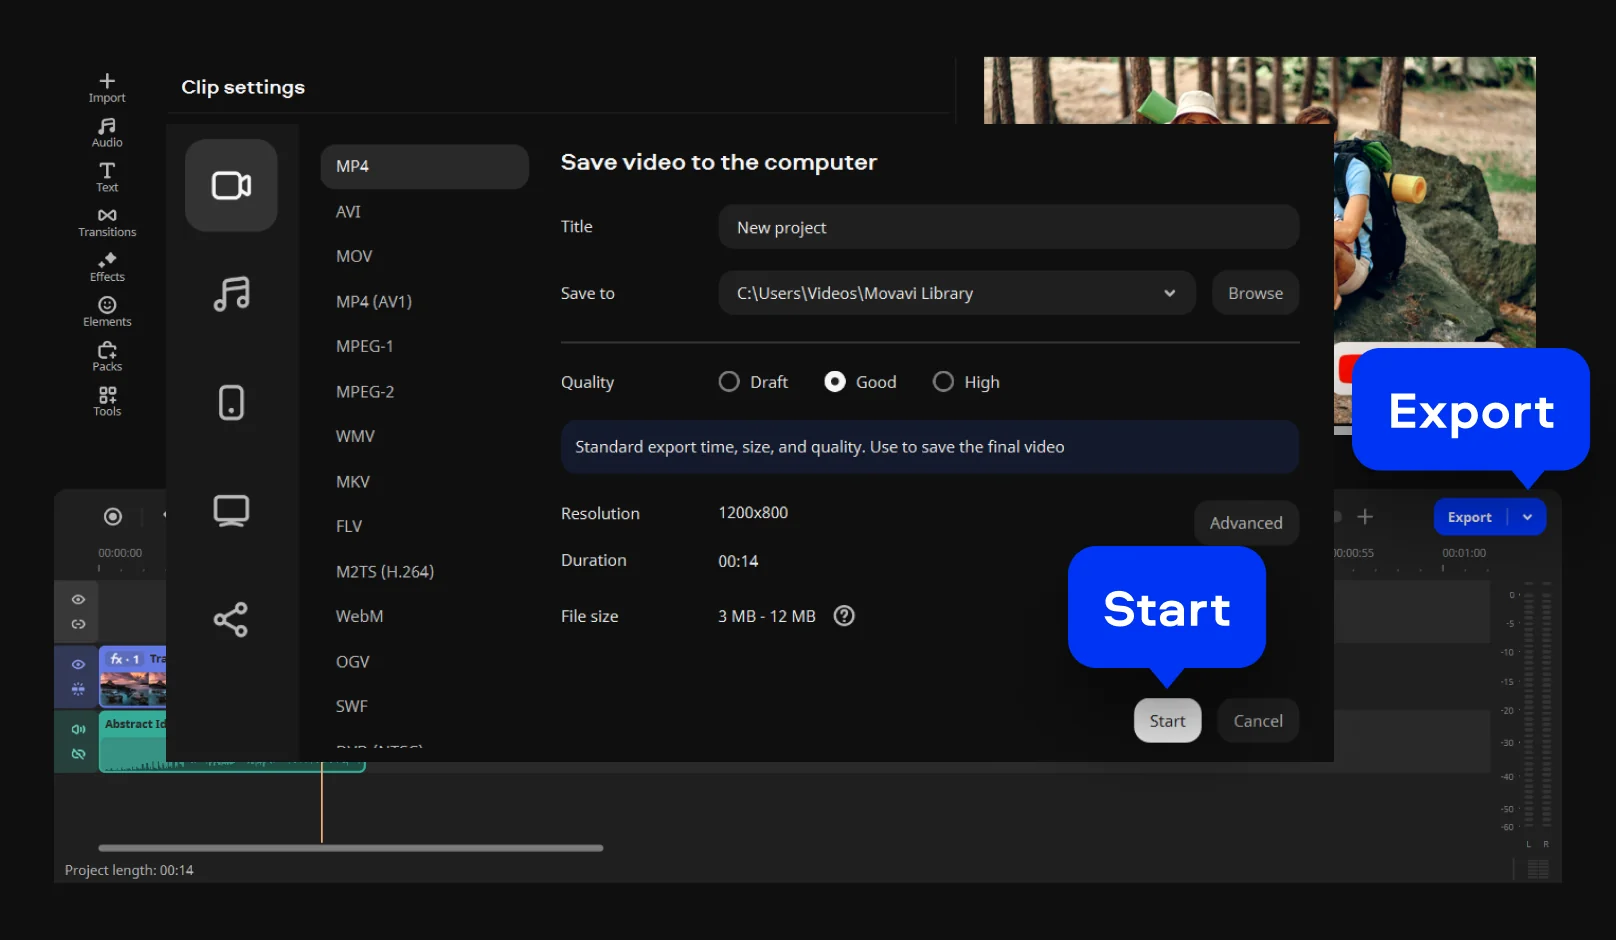Open the Audio library from sidebar
This screenshot has height=940, width=1616.
tap(107, 133)
